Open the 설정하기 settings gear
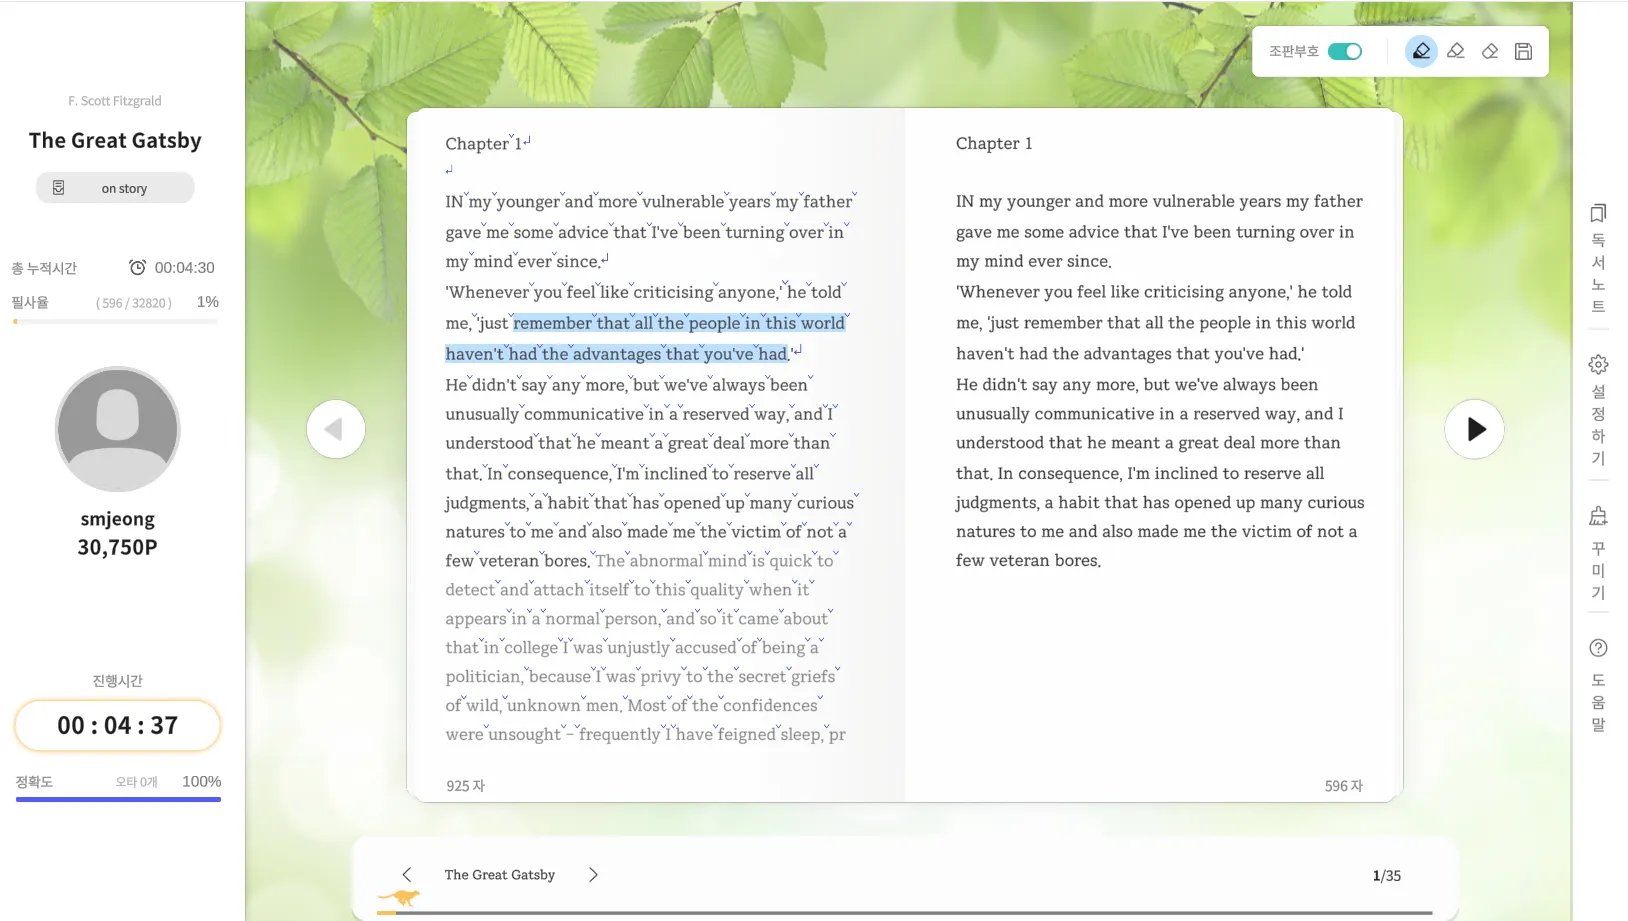1628x921 pixels. coord(1598,409)
